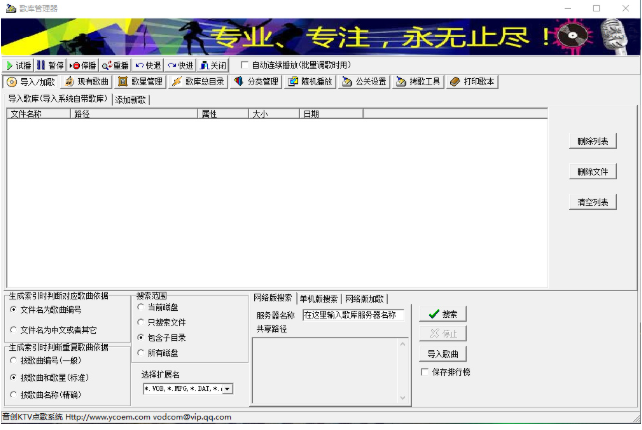Sort list by 文件名称 column header
The width and height of the screenshot is (642, 430).
[x=38, y=114]
